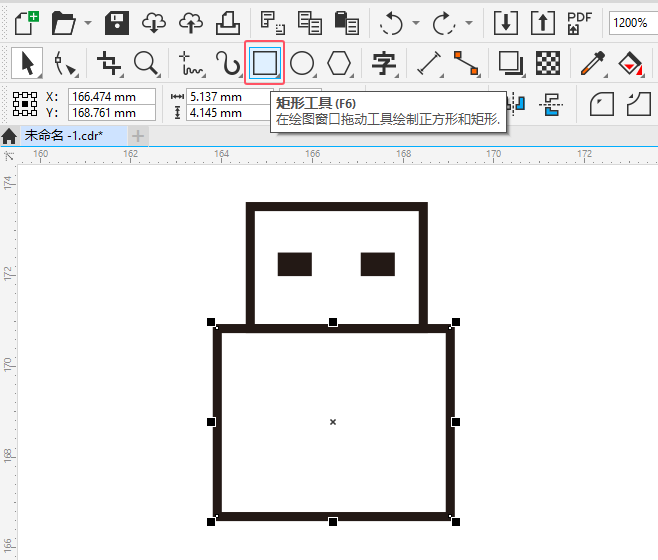The height and width of the screenshot is (560, 658).
Task: Open the undo history dropdown
Action: coord(415,23)
